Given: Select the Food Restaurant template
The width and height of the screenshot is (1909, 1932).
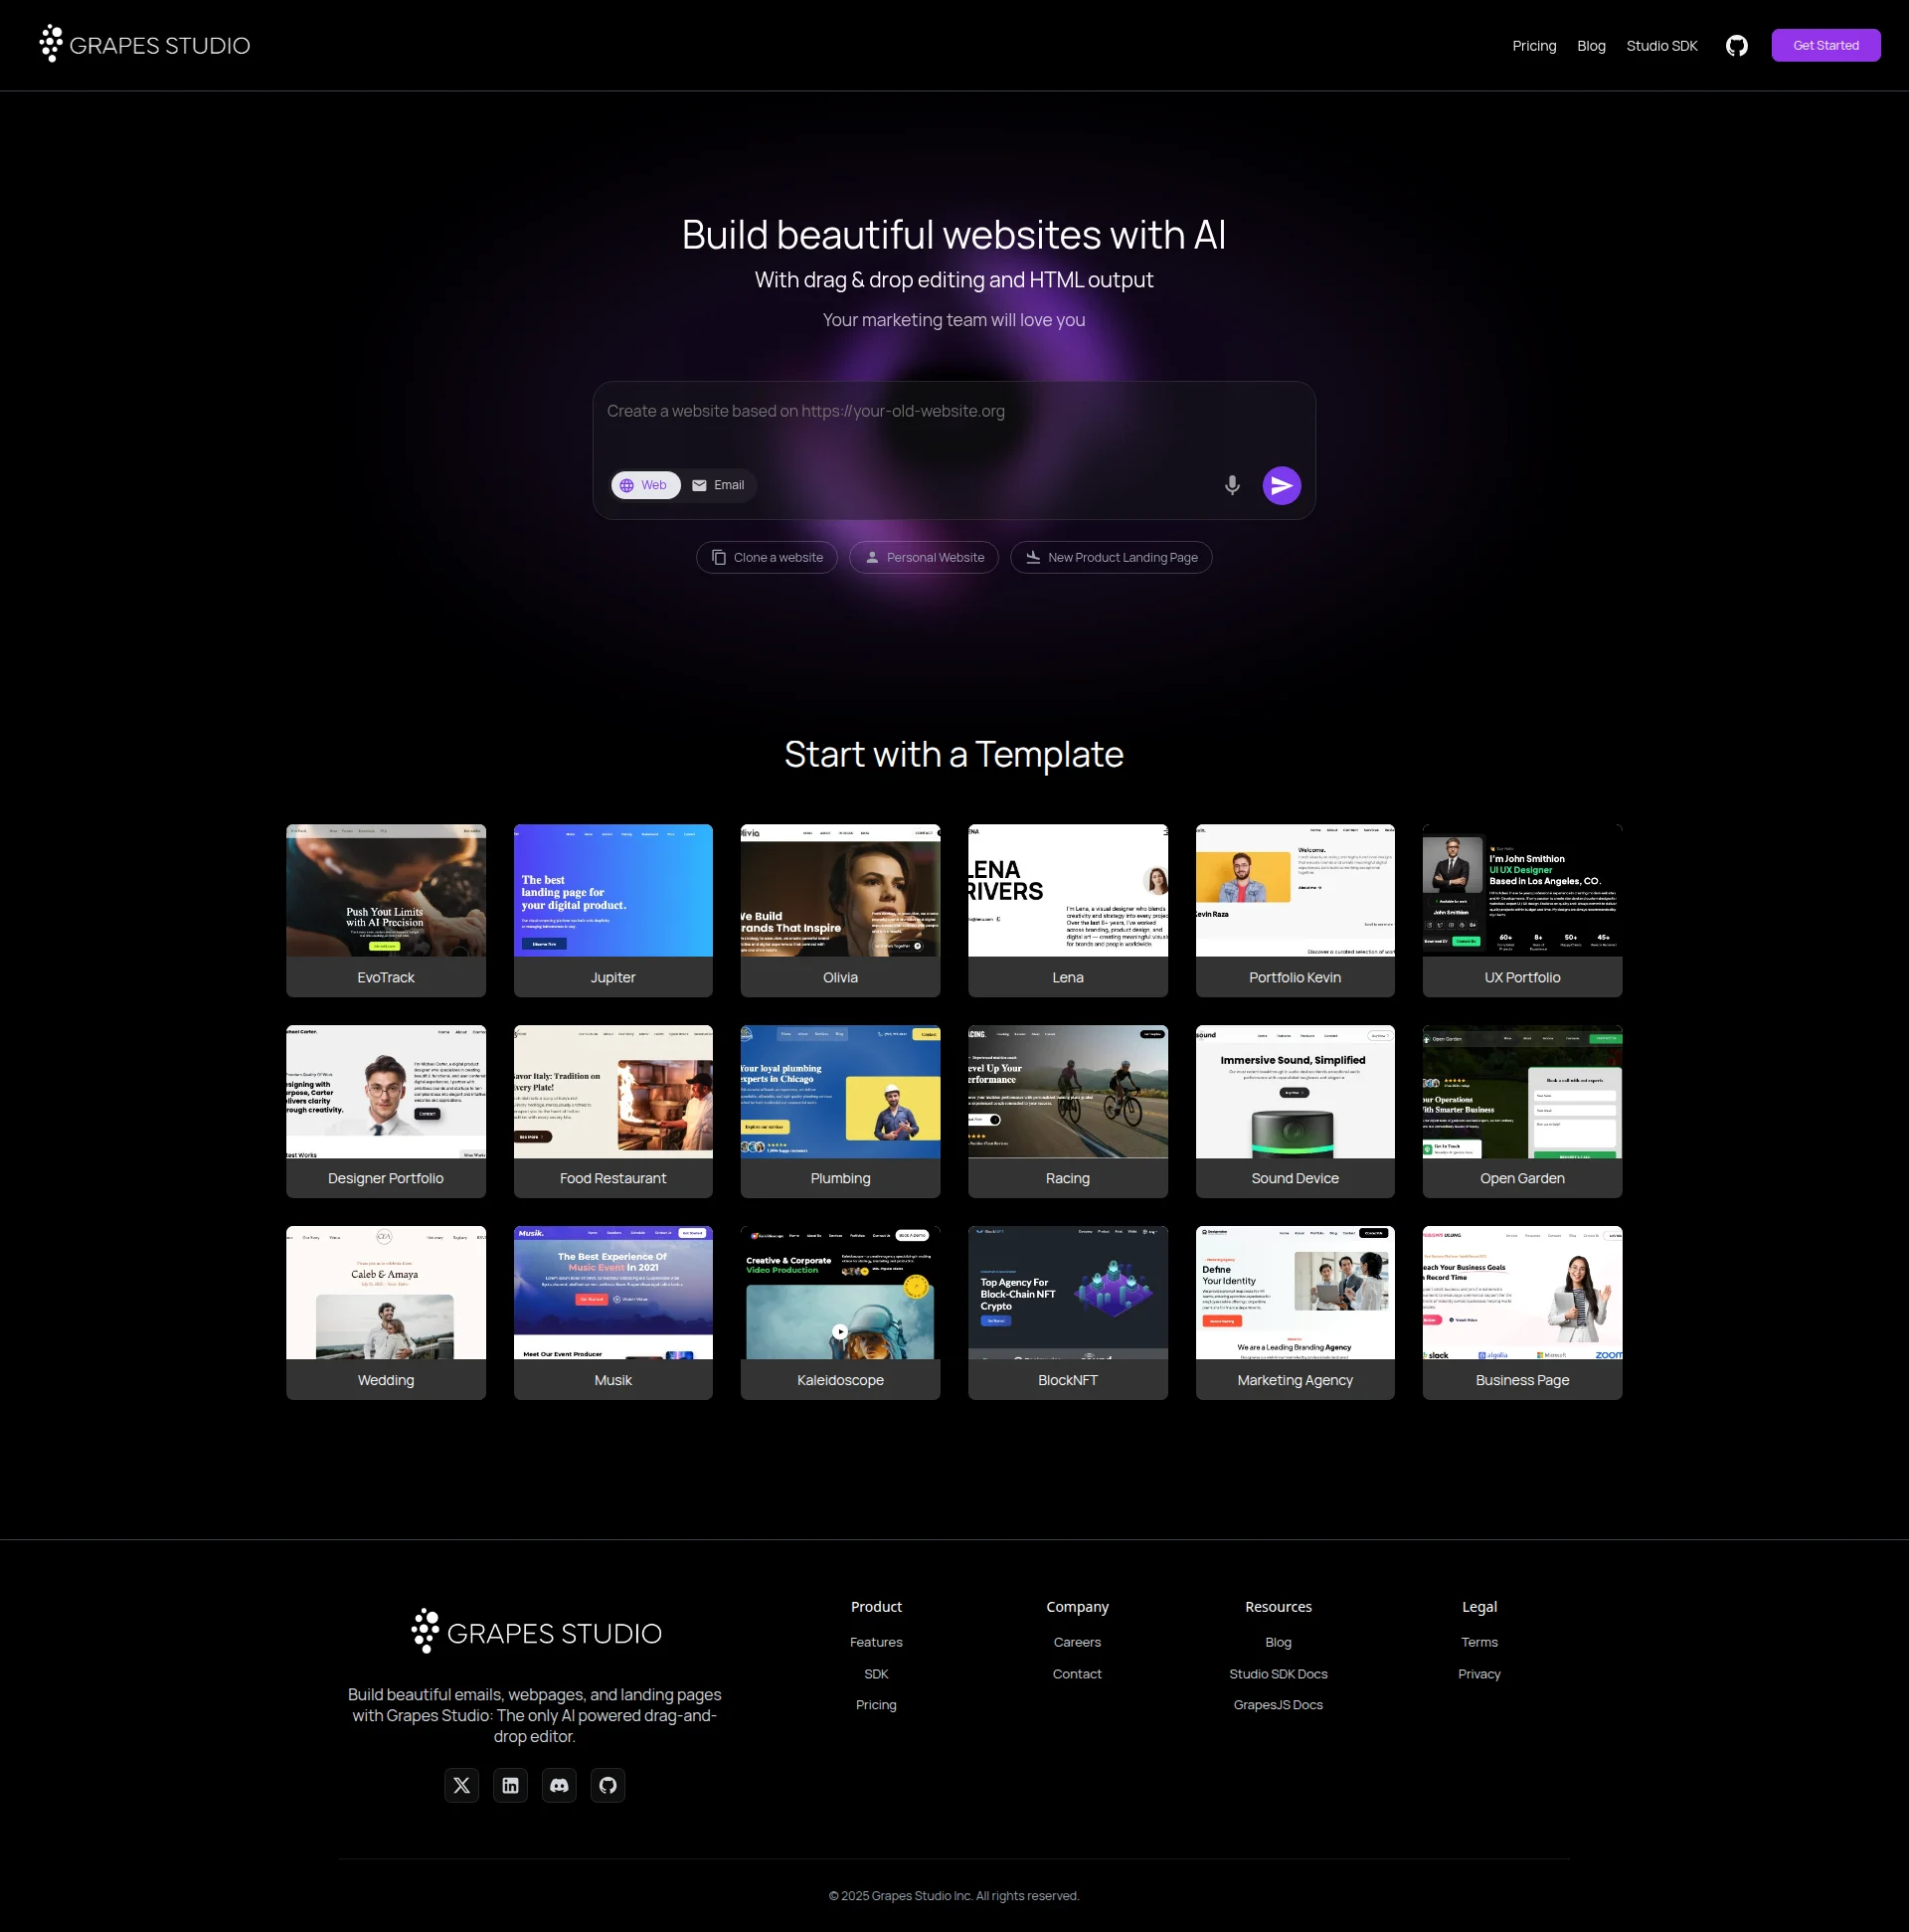Looking at the screenshot, I should [613, 1111].
